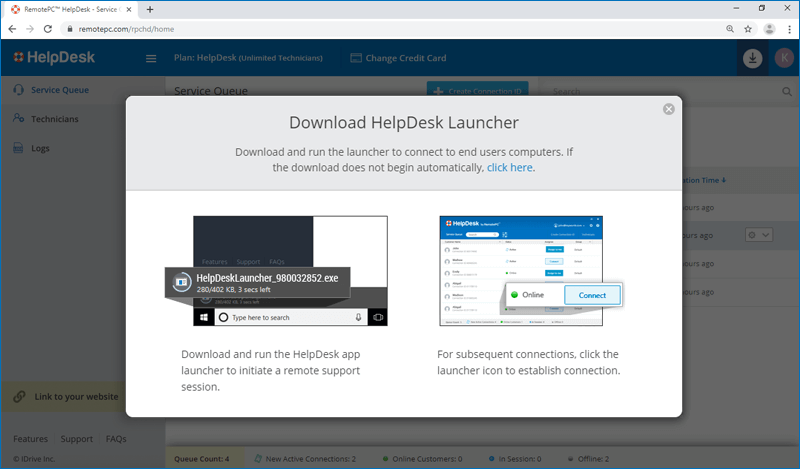Open the Support footer link

[x=77, y=439]
